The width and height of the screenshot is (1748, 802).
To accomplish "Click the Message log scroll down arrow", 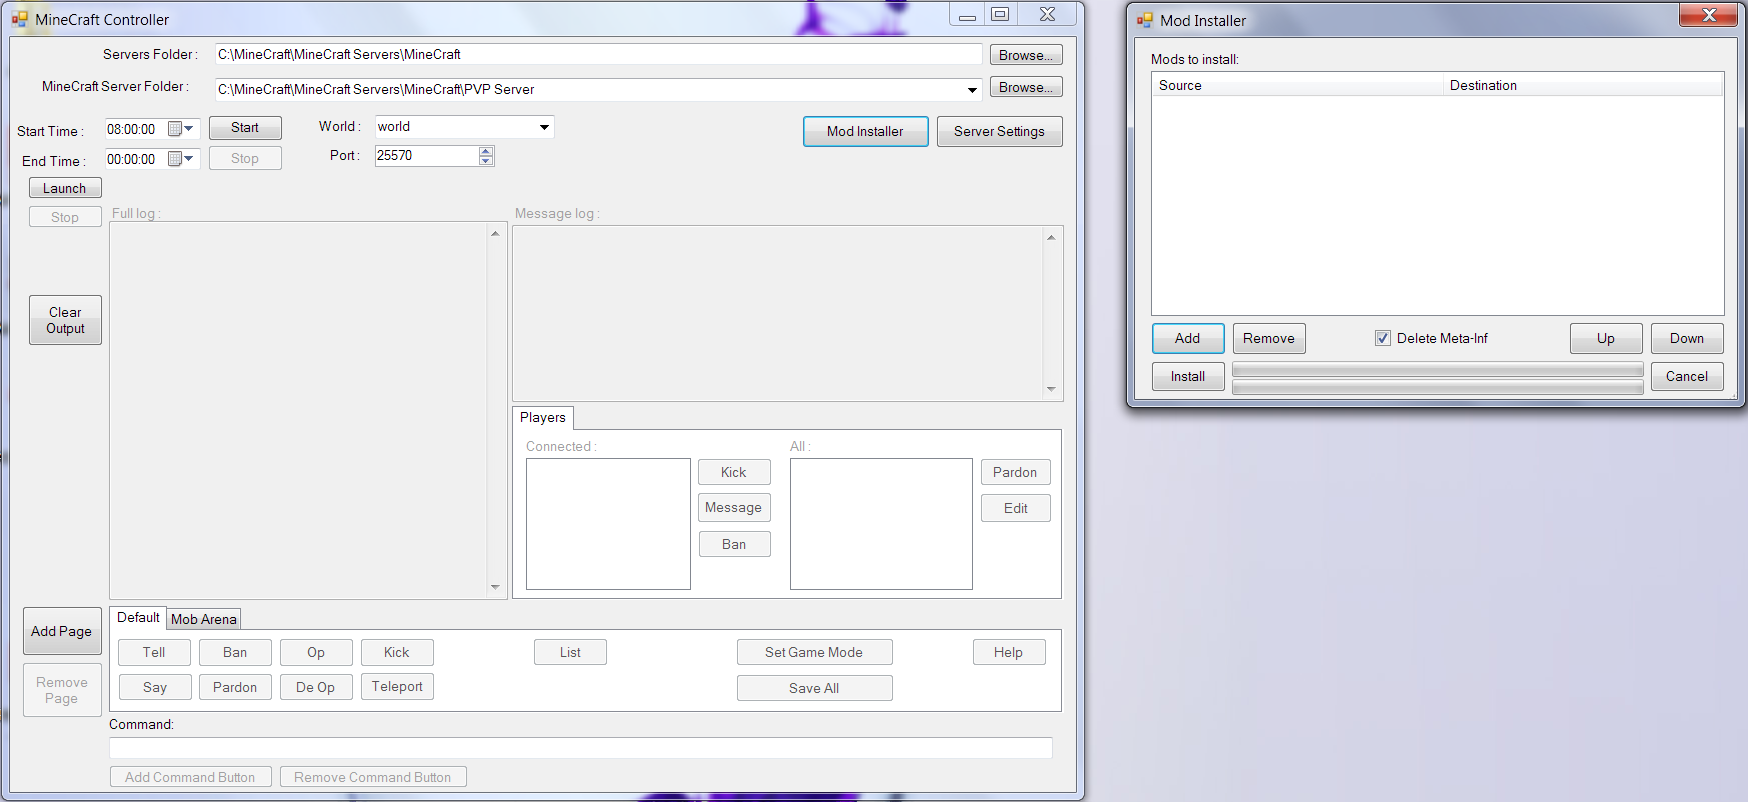I will point(1051,389).
